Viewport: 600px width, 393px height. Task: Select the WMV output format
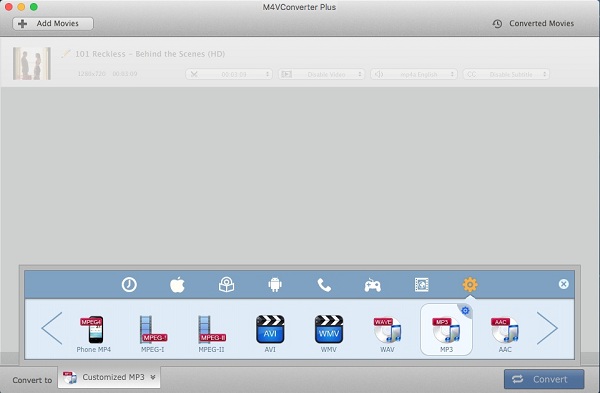pos(329,334)
